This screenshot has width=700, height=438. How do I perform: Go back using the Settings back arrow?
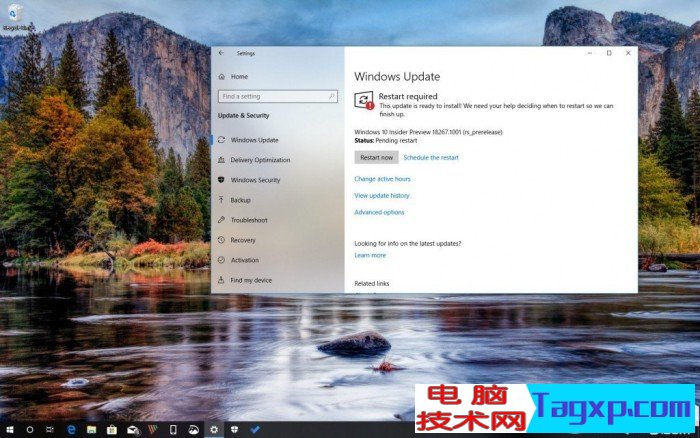[x=221, y=53]
